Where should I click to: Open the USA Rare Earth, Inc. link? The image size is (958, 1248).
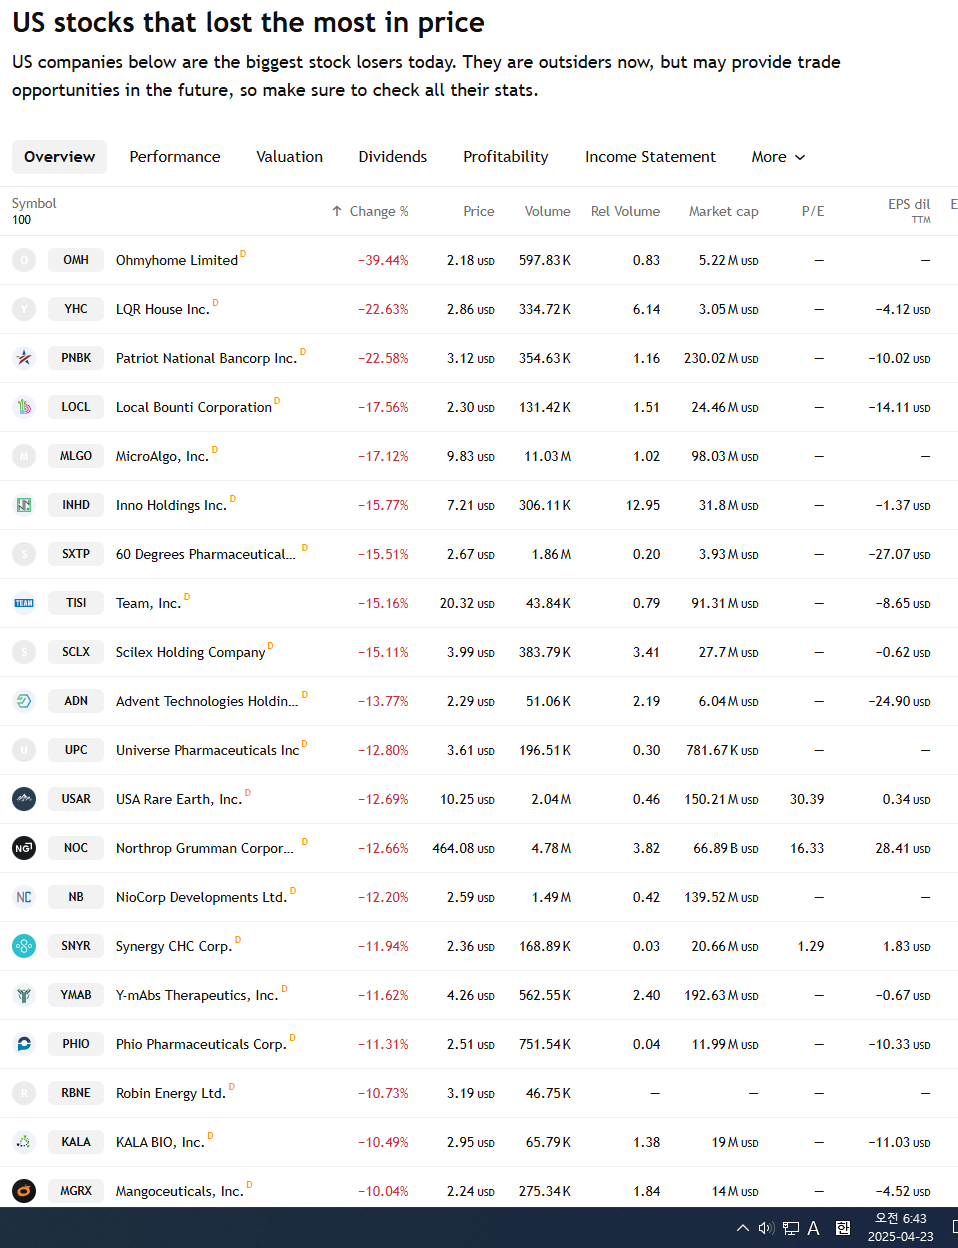179,799
